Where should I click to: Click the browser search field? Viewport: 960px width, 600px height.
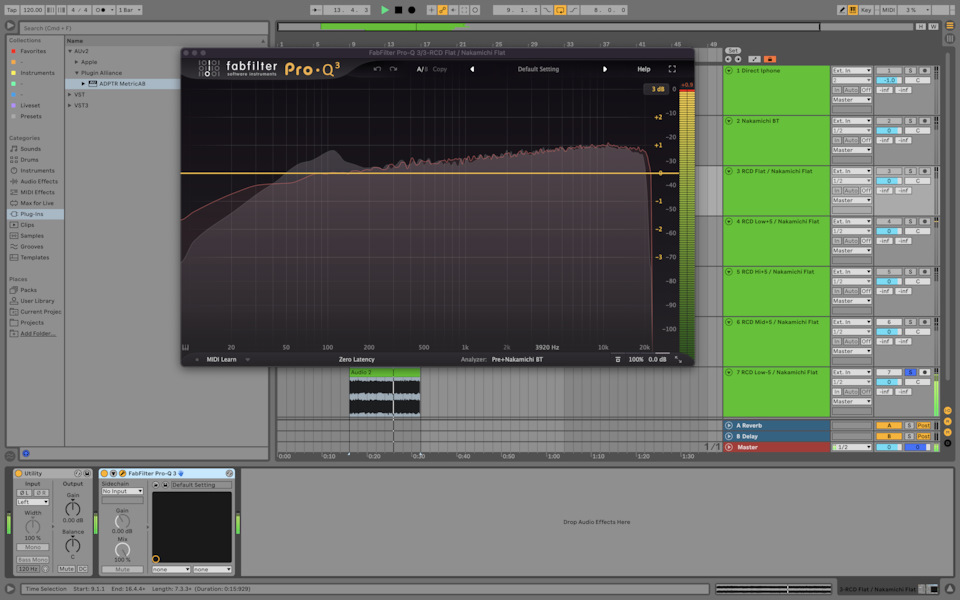[x=144, y=28]
